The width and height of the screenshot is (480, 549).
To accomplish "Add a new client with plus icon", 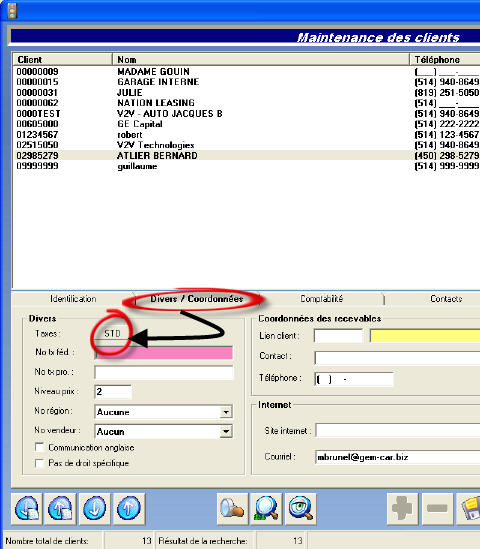I will [402, 508].
